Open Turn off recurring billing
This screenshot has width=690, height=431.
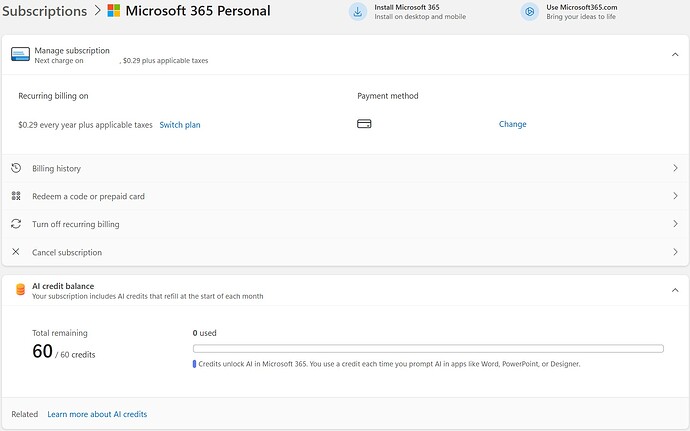tap(76, 224)
